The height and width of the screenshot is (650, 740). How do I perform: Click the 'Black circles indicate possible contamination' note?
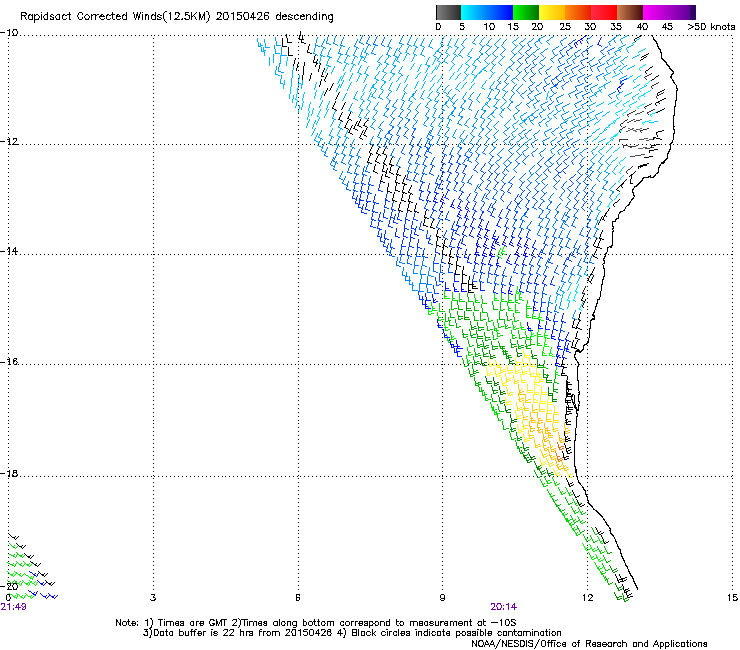pos(456,633)
